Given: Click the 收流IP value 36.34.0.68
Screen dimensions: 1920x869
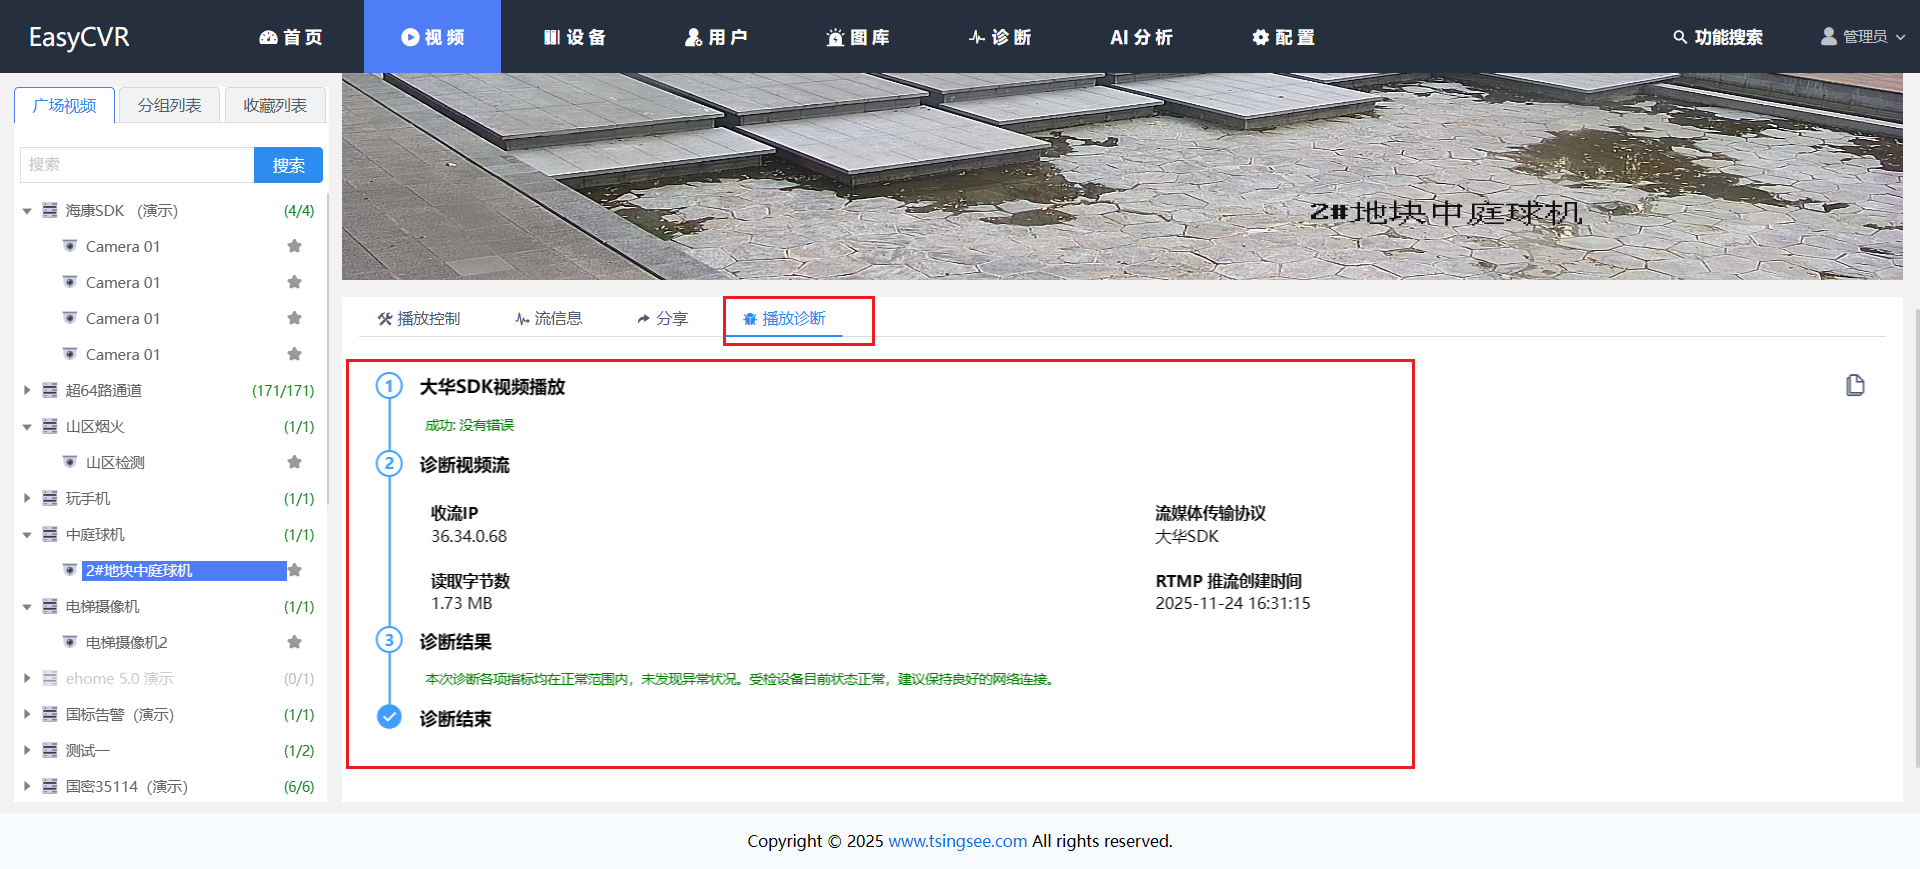Looking at the screenshot, I should tap(469, 536).
